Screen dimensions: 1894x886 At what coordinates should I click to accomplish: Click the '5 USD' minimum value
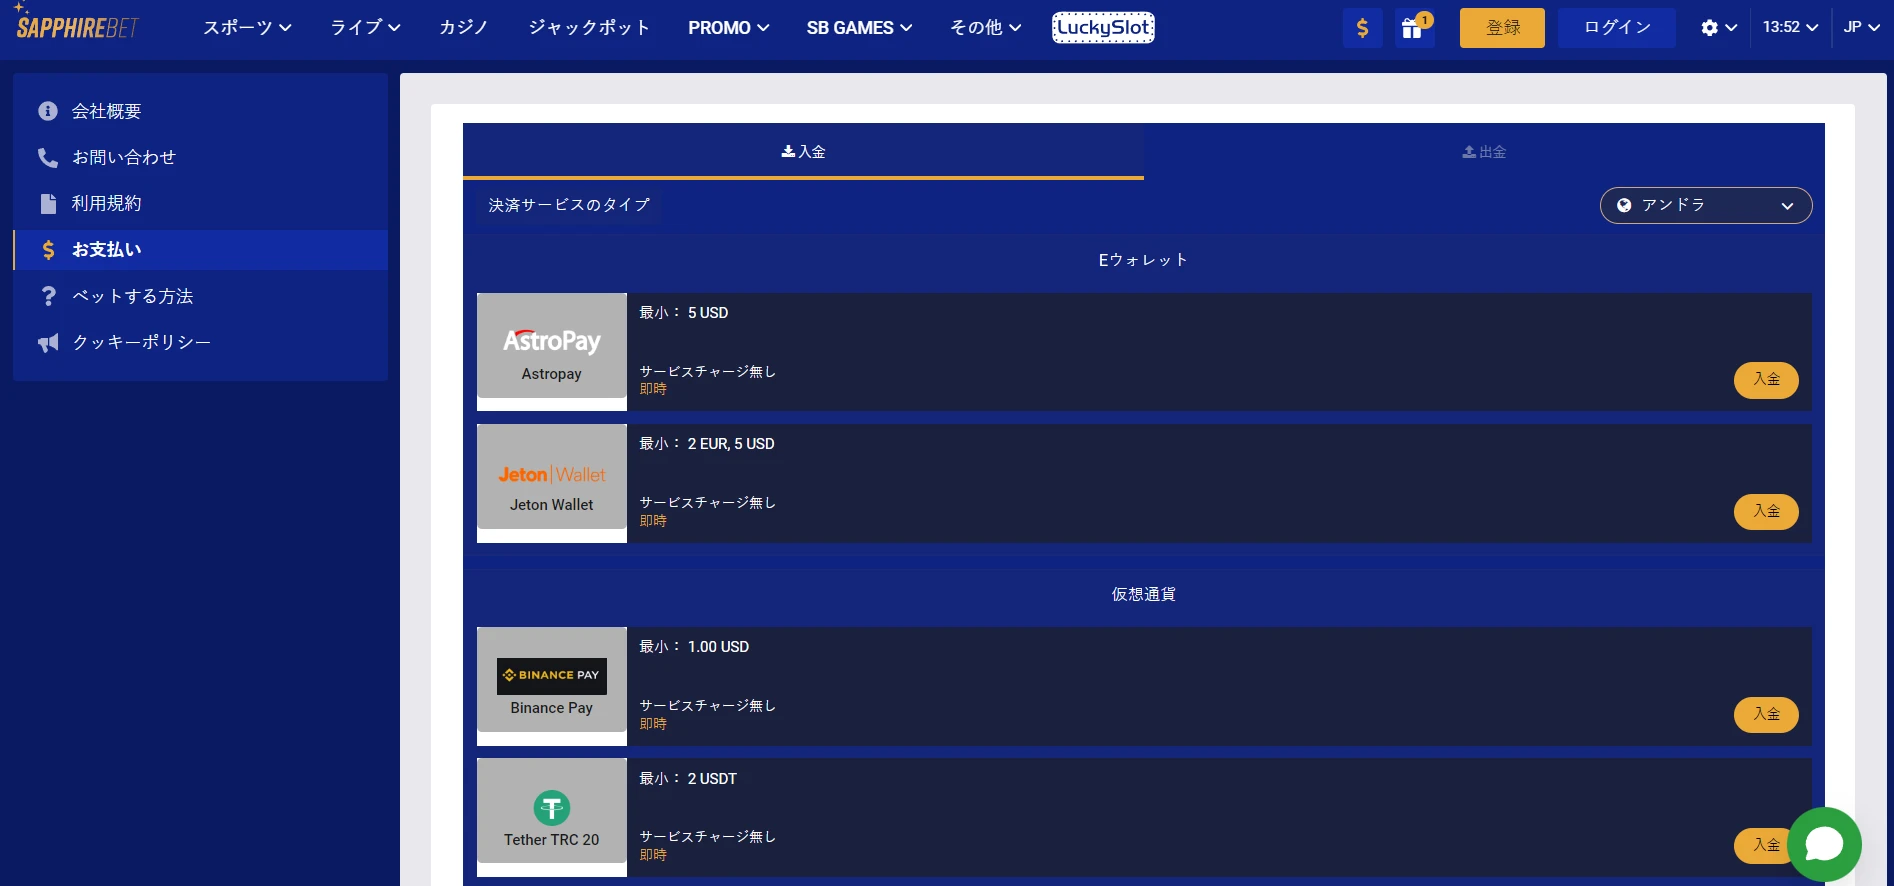pos(708,313)
